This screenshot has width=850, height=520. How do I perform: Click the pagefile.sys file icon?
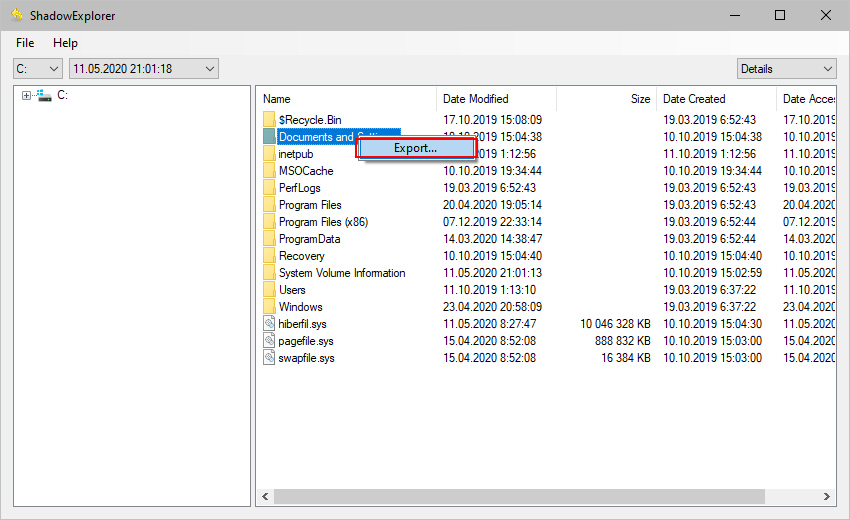click(269, 341)
